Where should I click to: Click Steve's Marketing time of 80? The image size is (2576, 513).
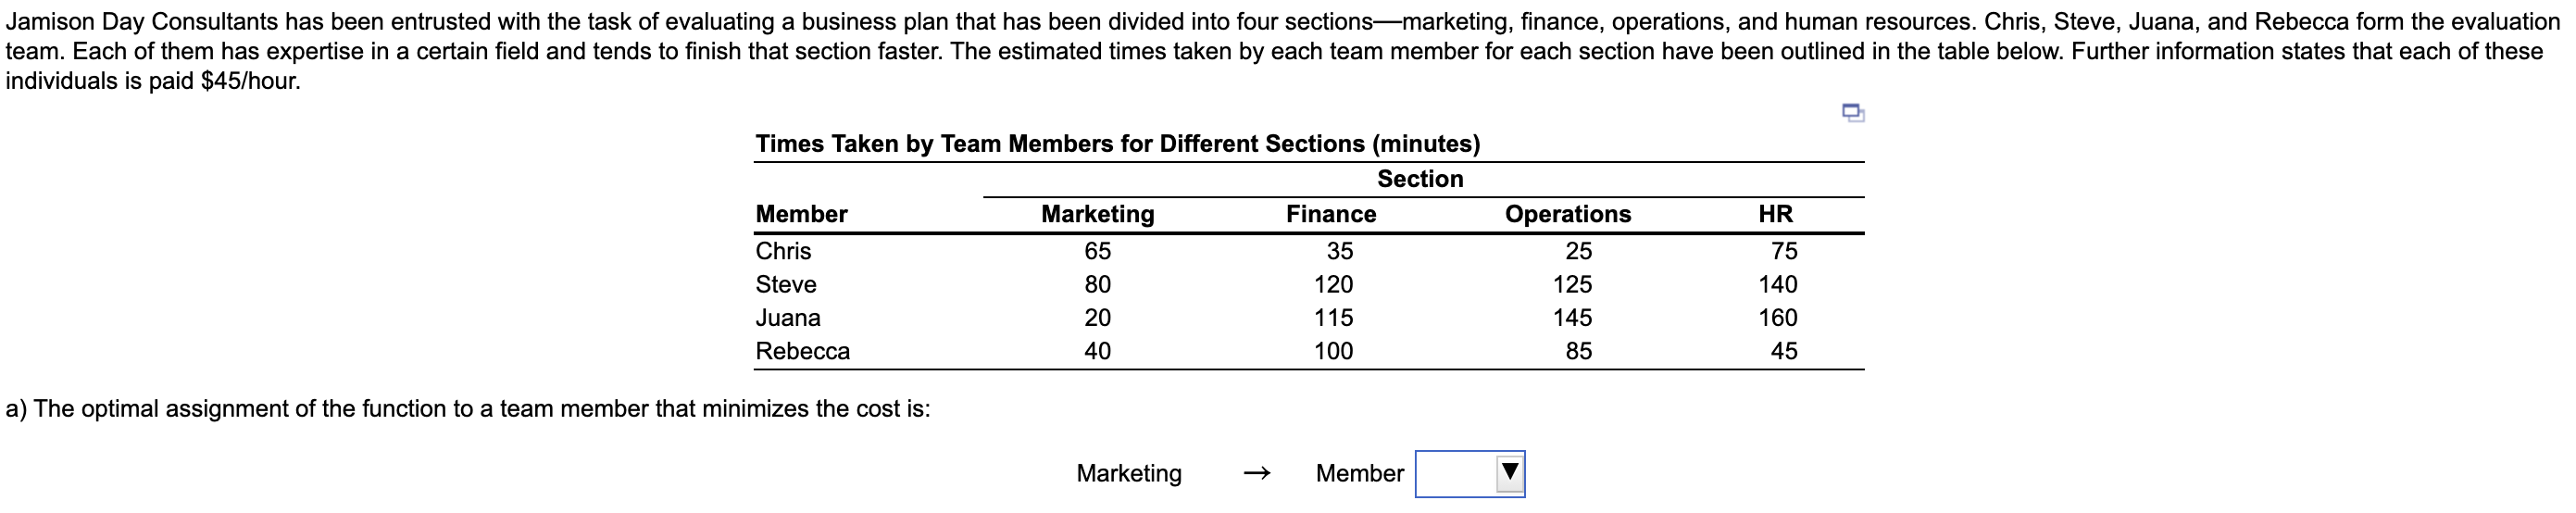tap(1097, 285)
